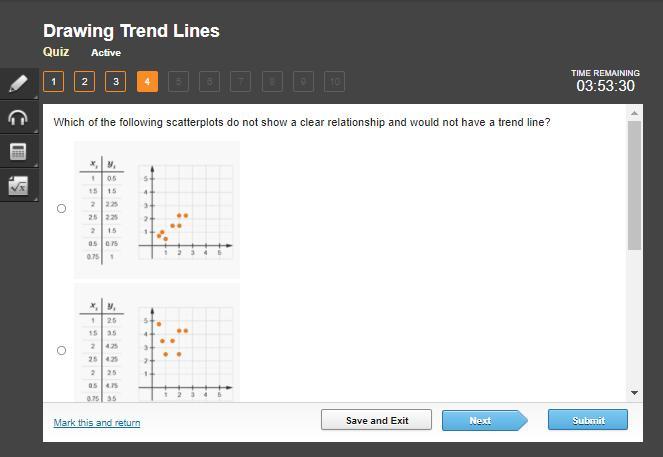Go to question 1
Image resolution: width=663 pixels, height=457 pixels.
coord(53,82)
